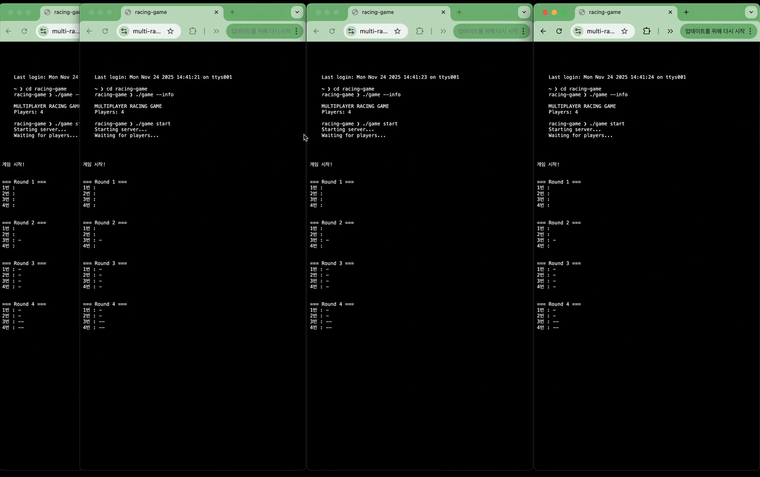Open a new tab in third window
Viewport: 760px width, 477px height.
tap(459, 12)
